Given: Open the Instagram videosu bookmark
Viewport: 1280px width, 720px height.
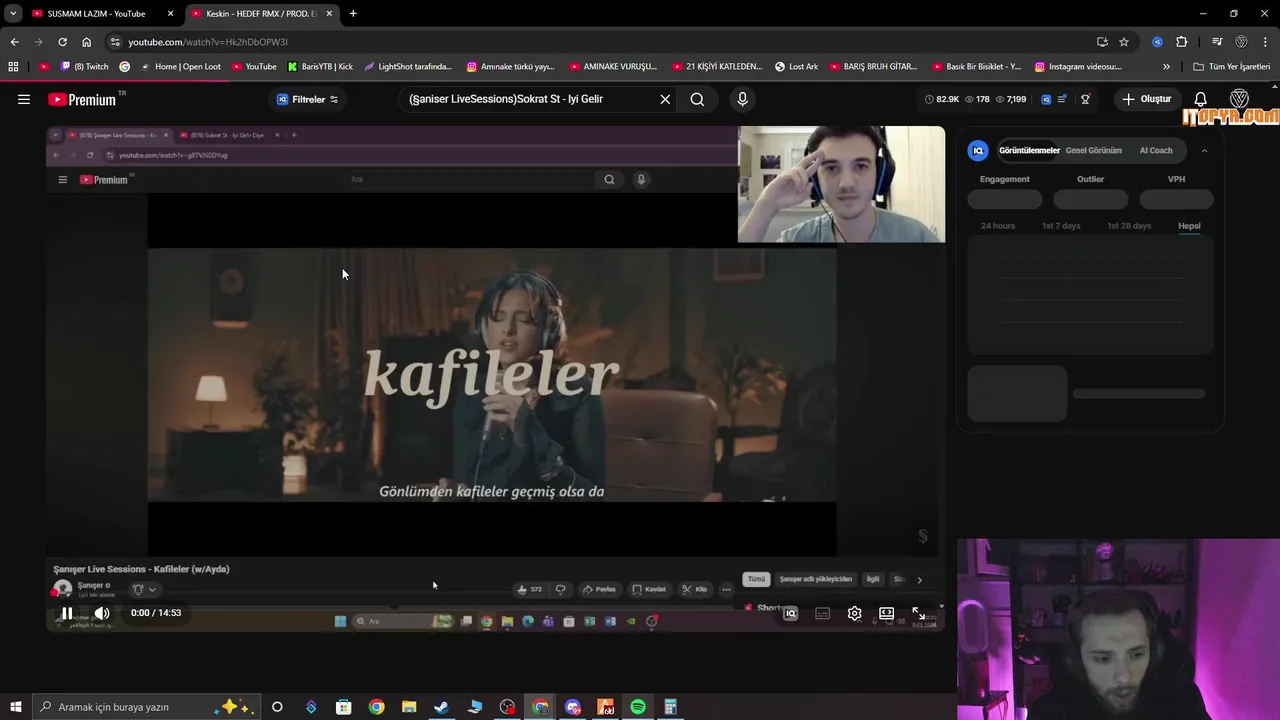Looking at the screenshot, I should [1078, 67].
